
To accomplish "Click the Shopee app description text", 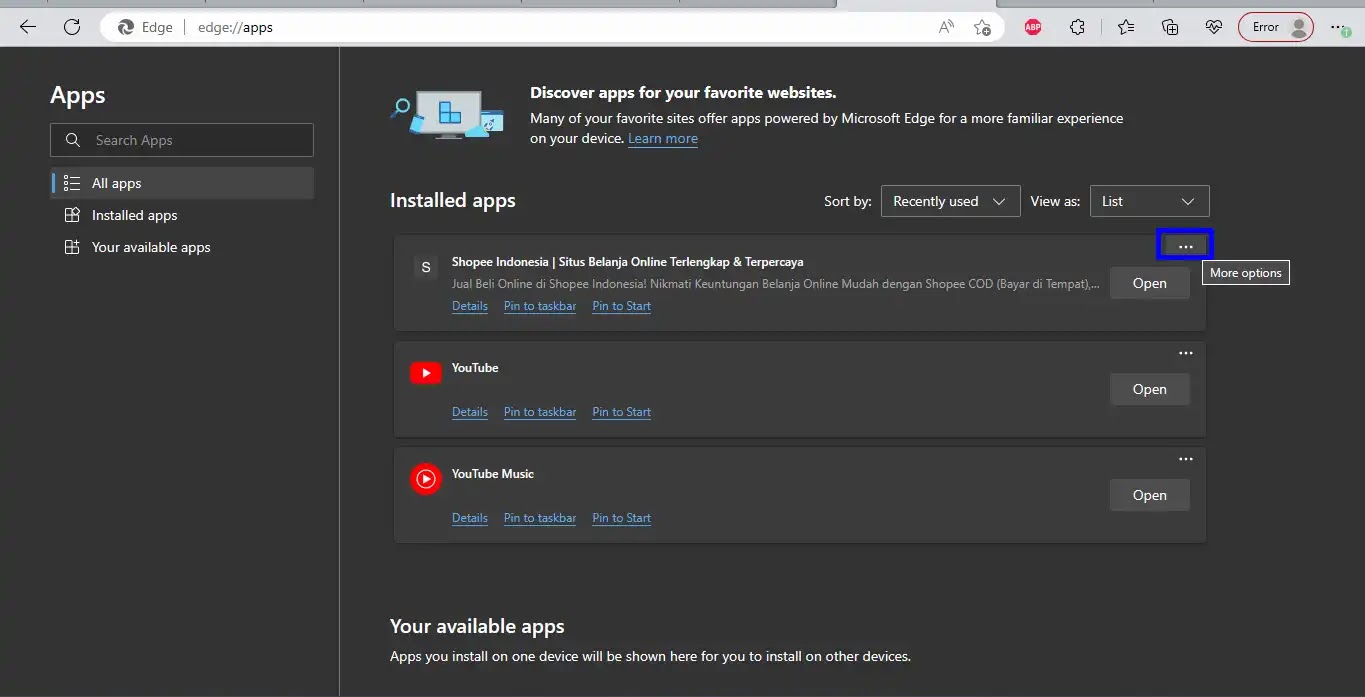I will tap(776, 284).
